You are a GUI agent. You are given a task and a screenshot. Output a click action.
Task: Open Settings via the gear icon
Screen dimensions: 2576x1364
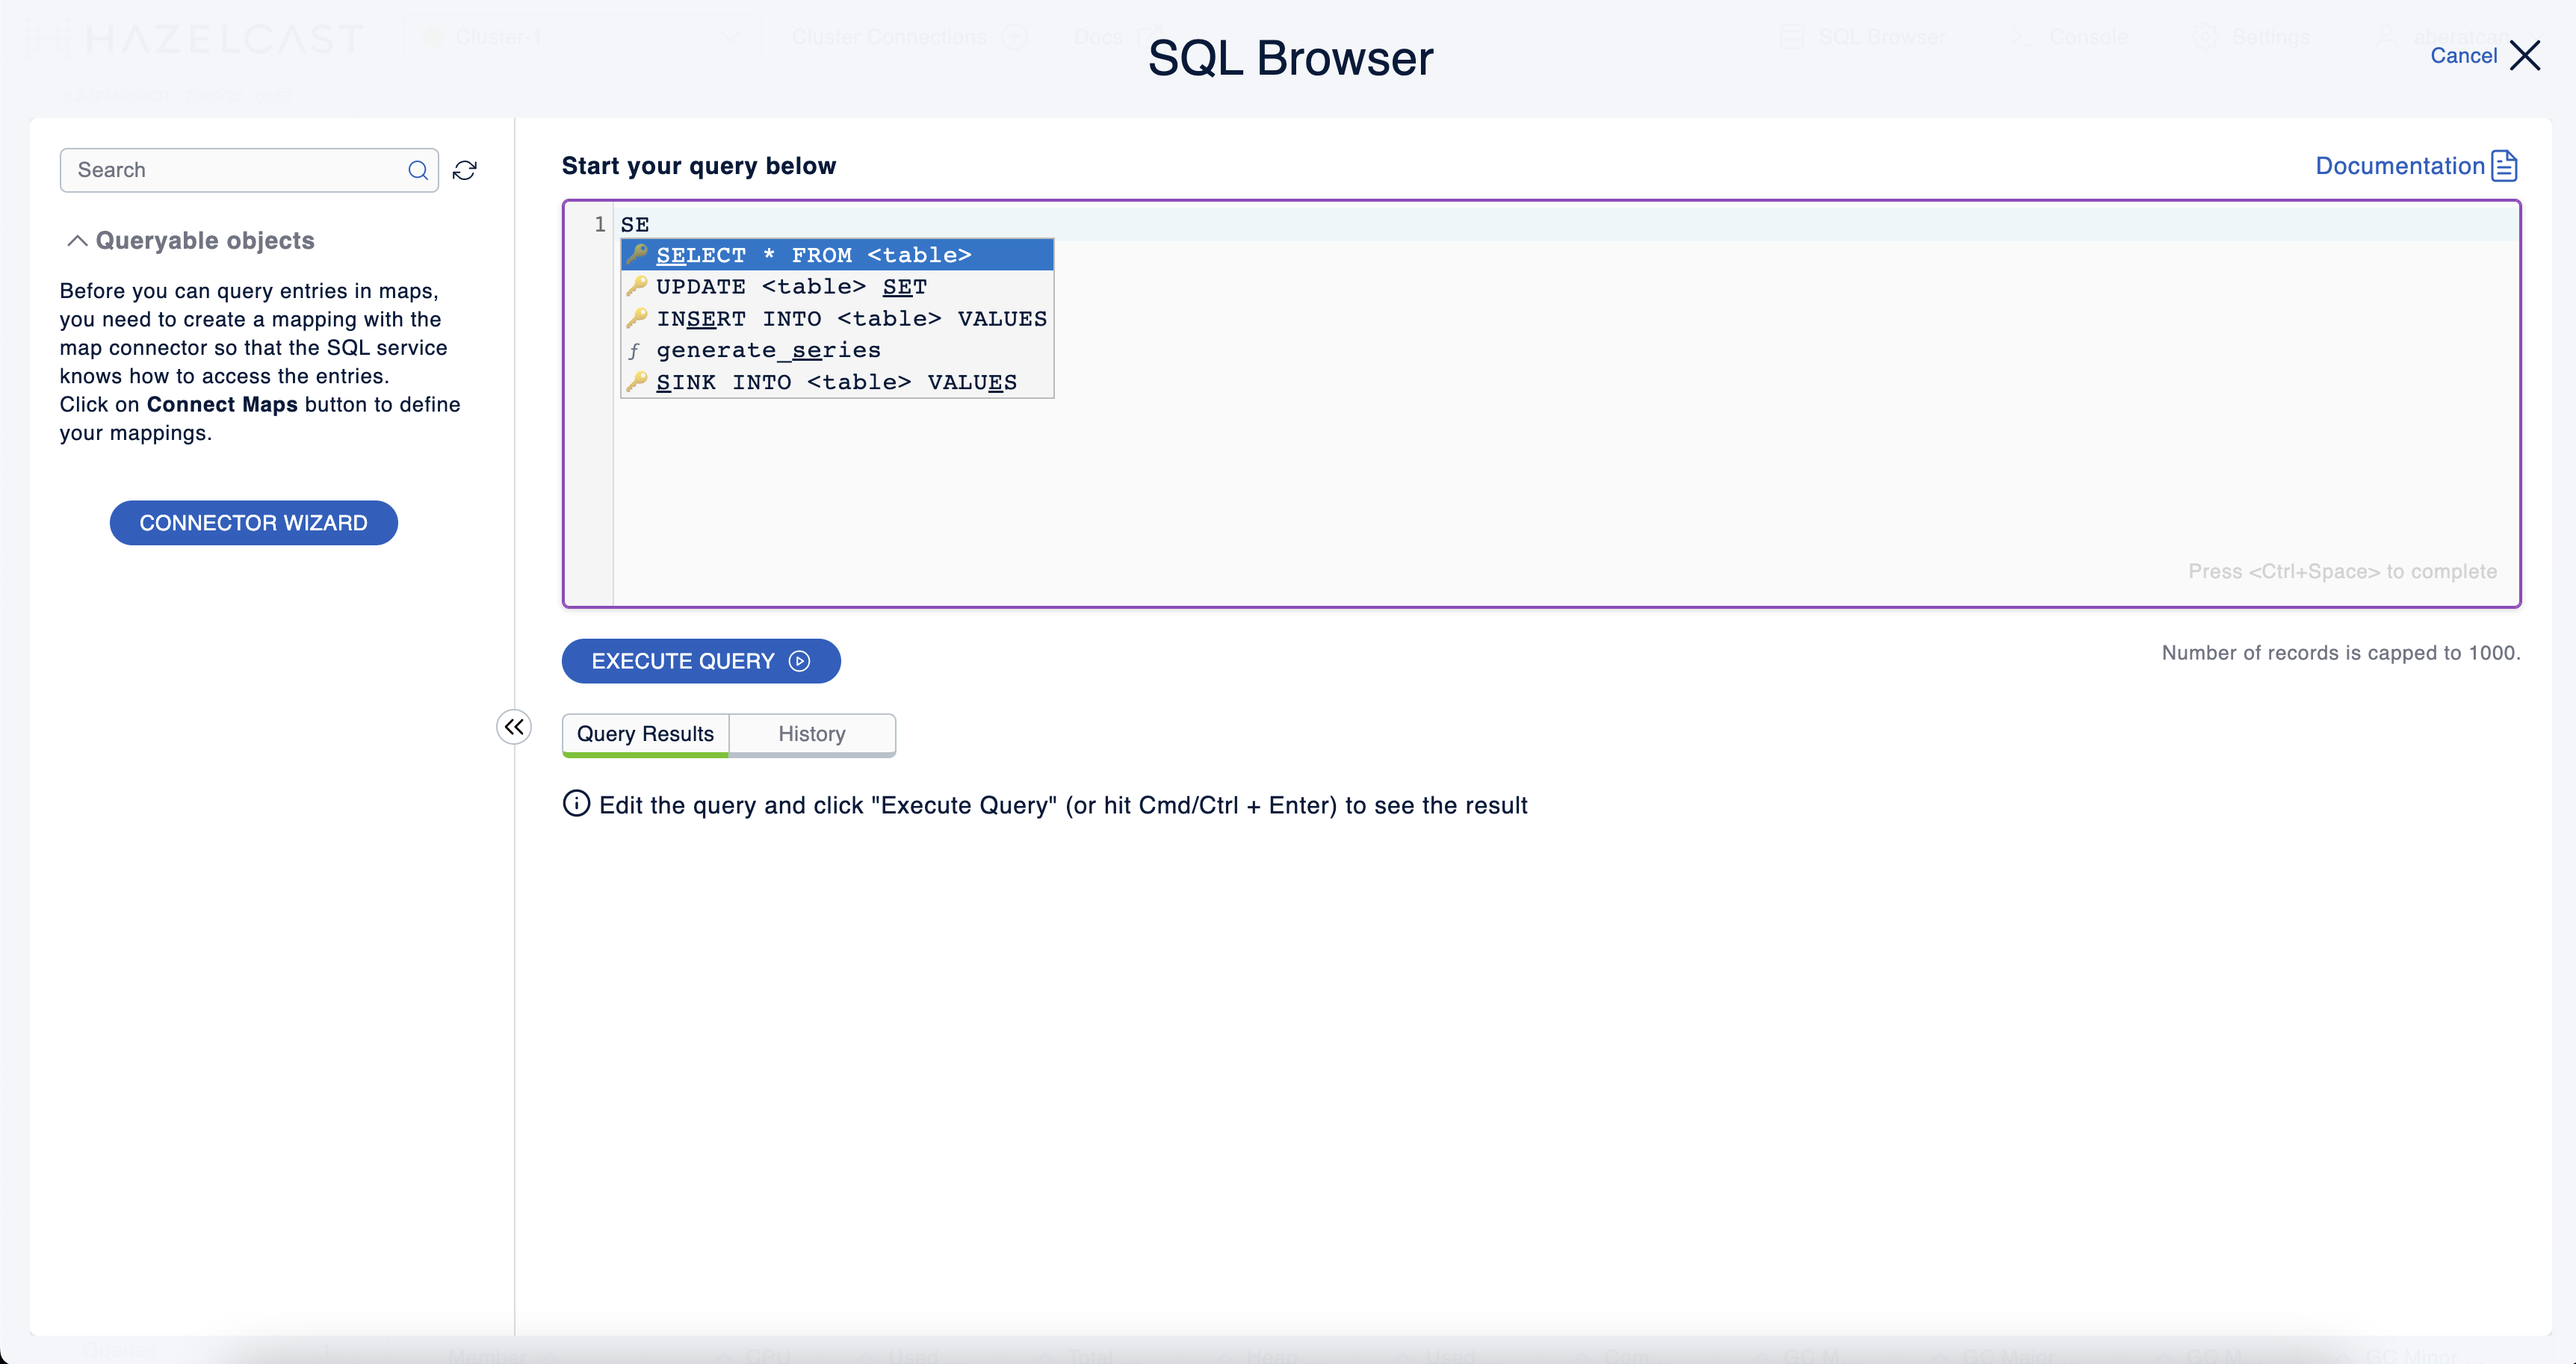(x=2206, y=37)
